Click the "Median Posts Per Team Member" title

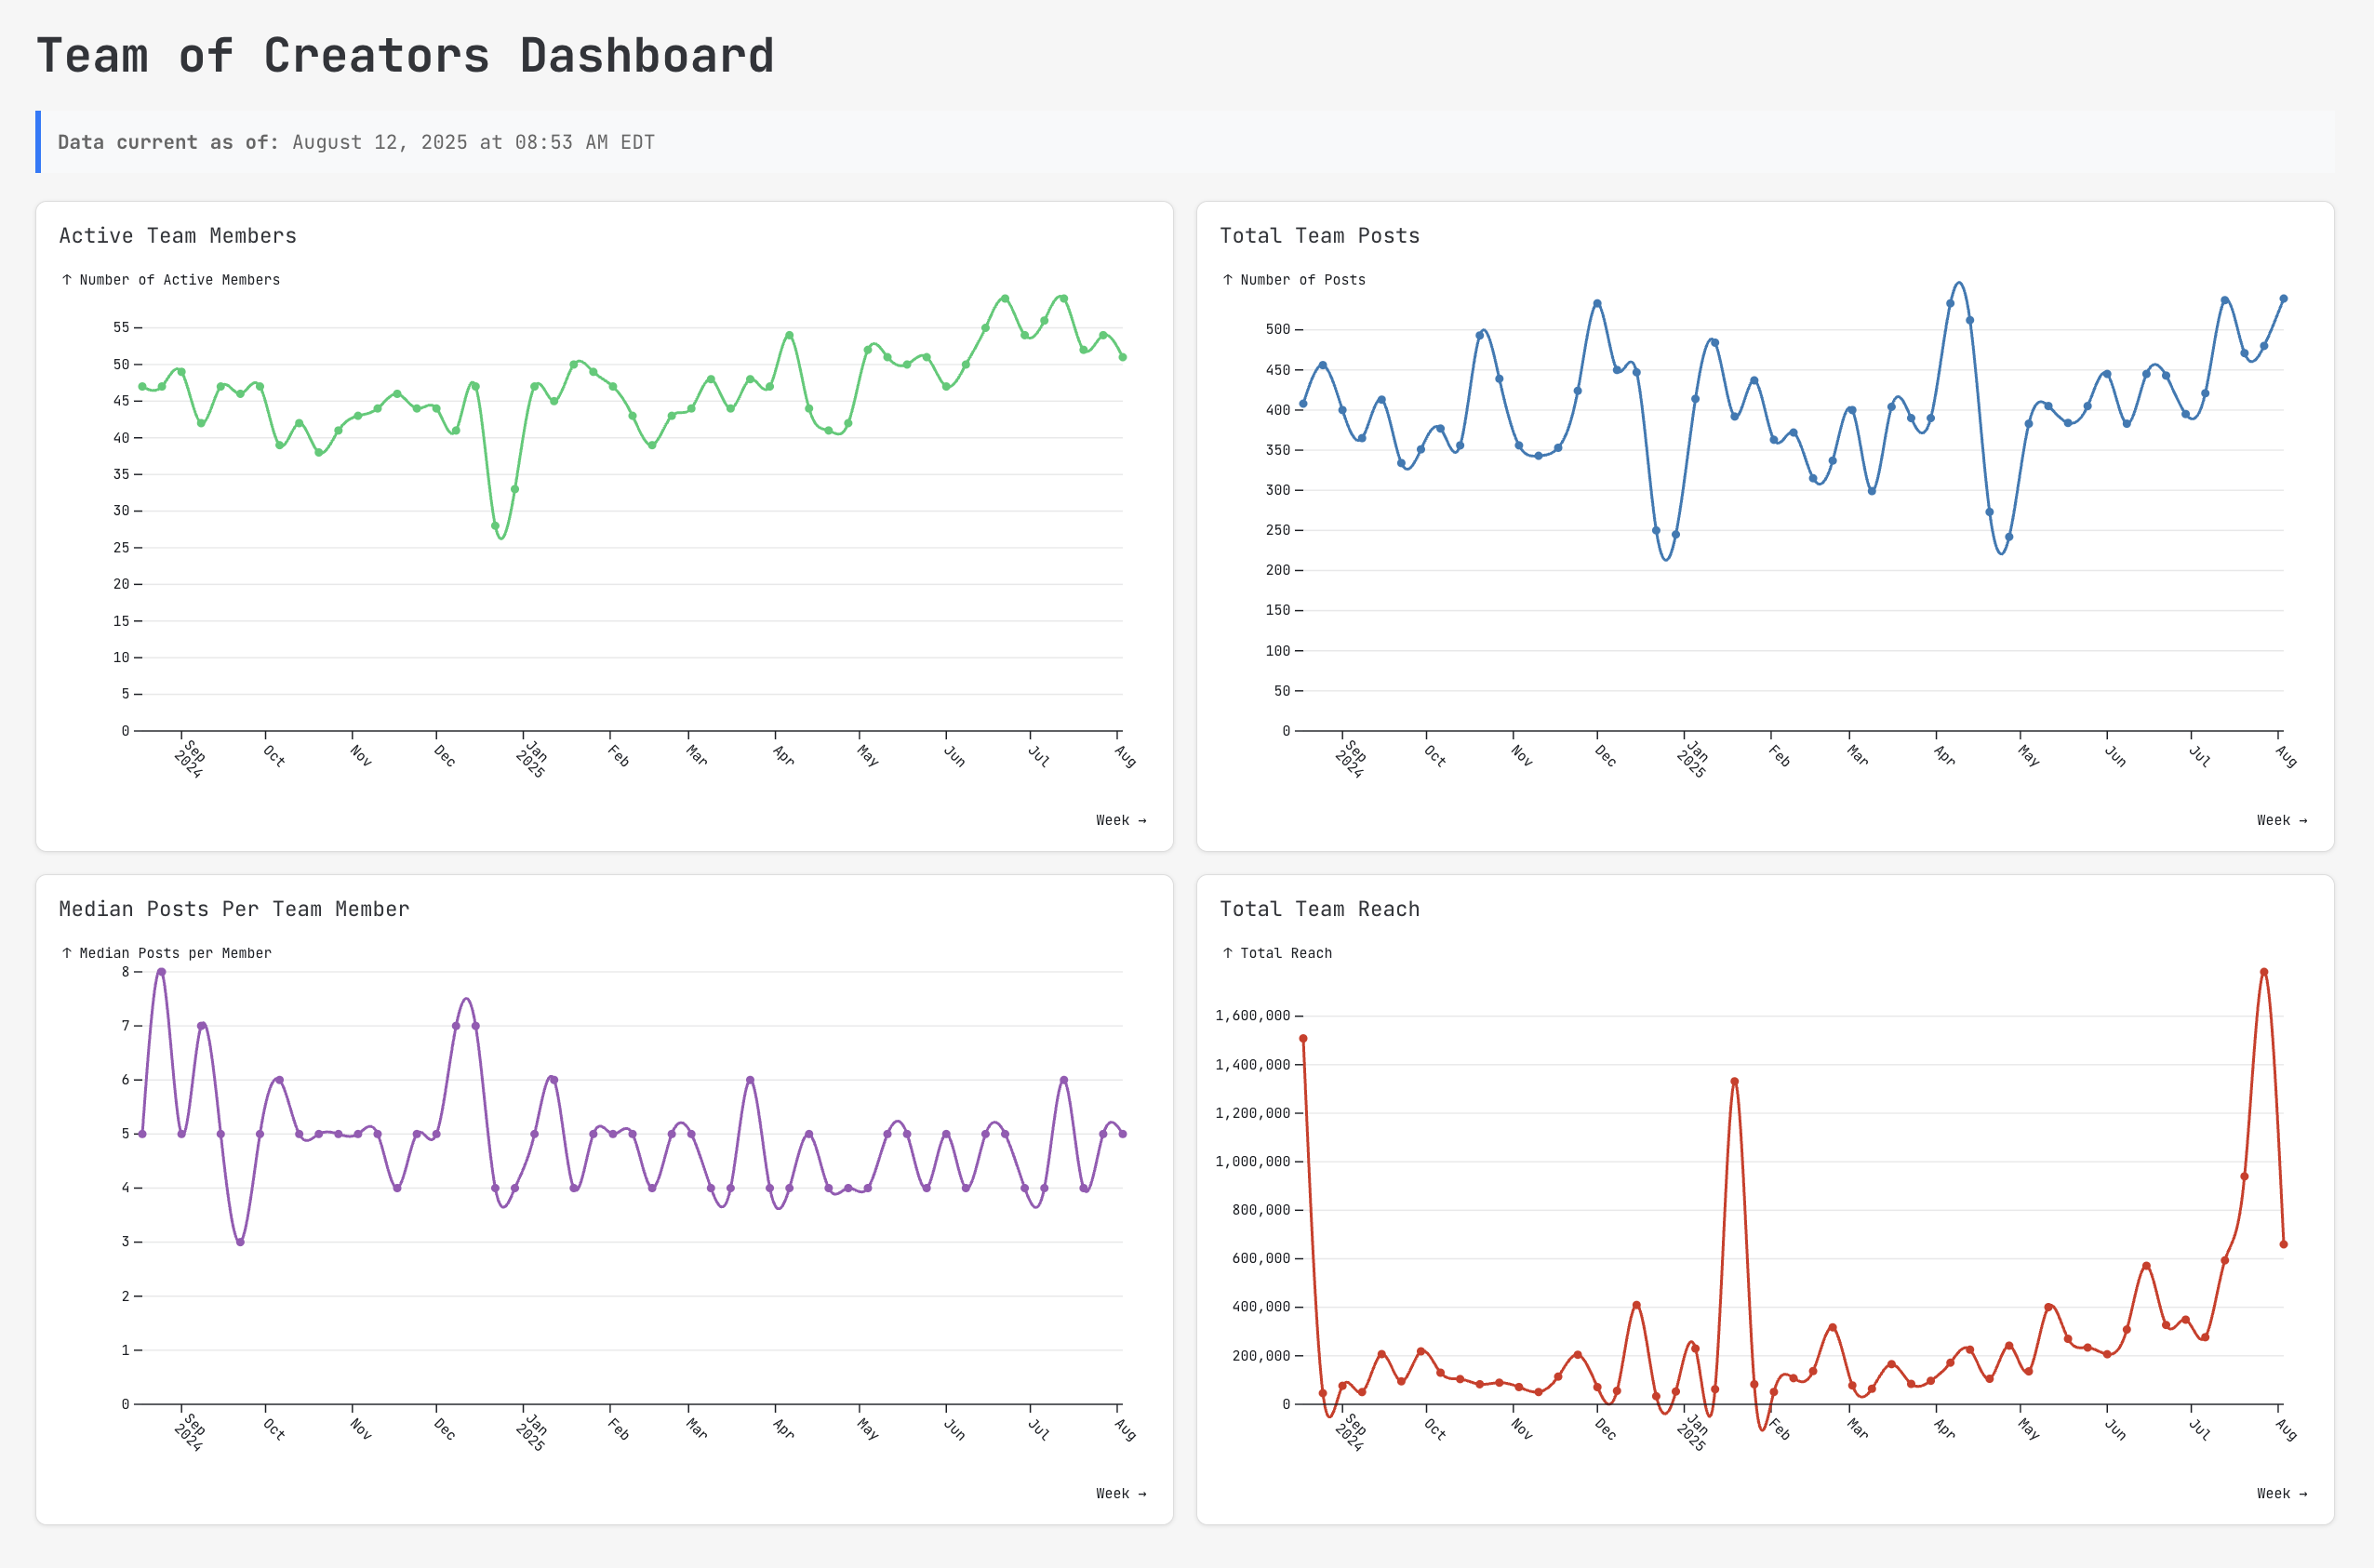click(234, 909)
